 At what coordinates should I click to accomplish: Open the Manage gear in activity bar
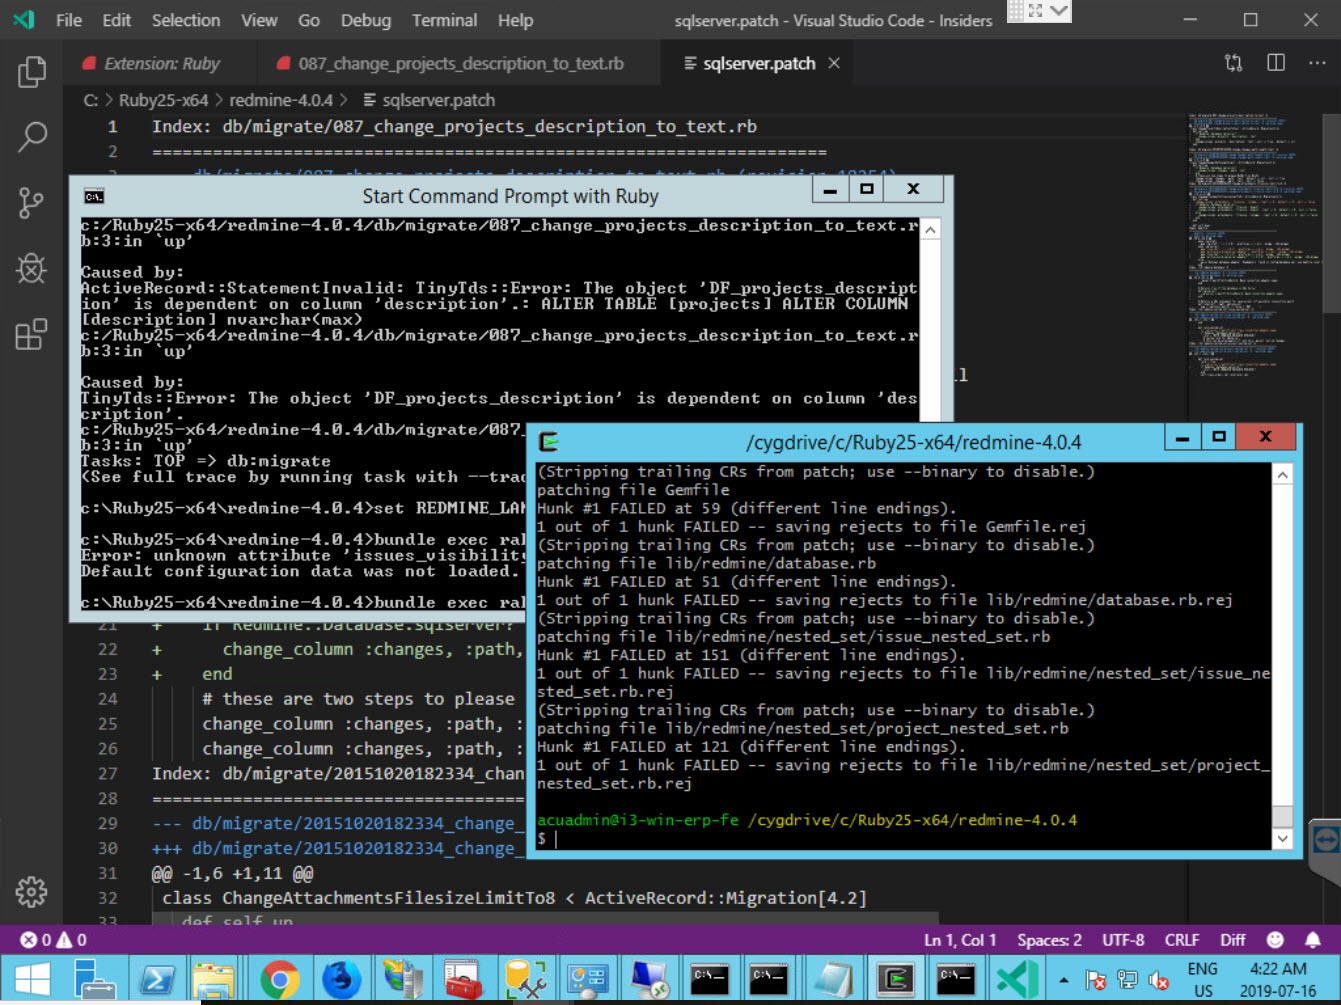tap(31, 891)
